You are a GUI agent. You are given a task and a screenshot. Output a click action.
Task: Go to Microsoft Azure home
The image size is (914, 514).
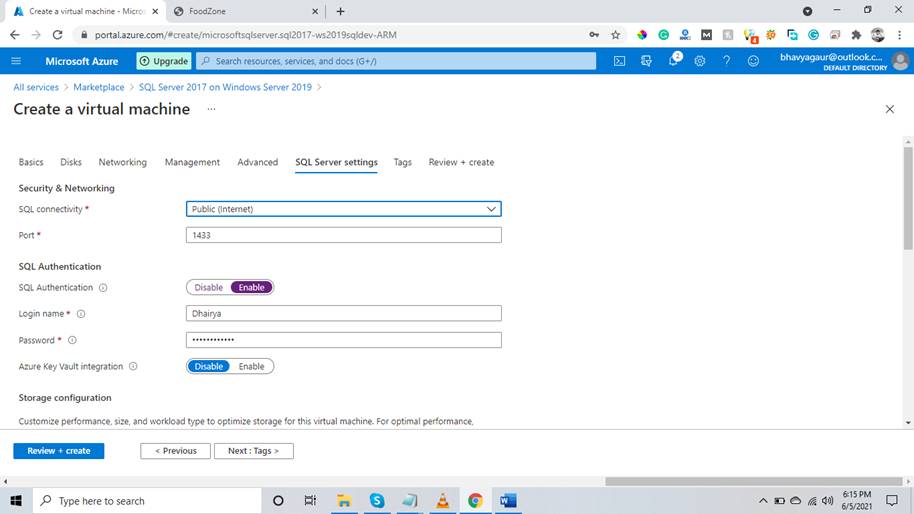coord(82,61)
